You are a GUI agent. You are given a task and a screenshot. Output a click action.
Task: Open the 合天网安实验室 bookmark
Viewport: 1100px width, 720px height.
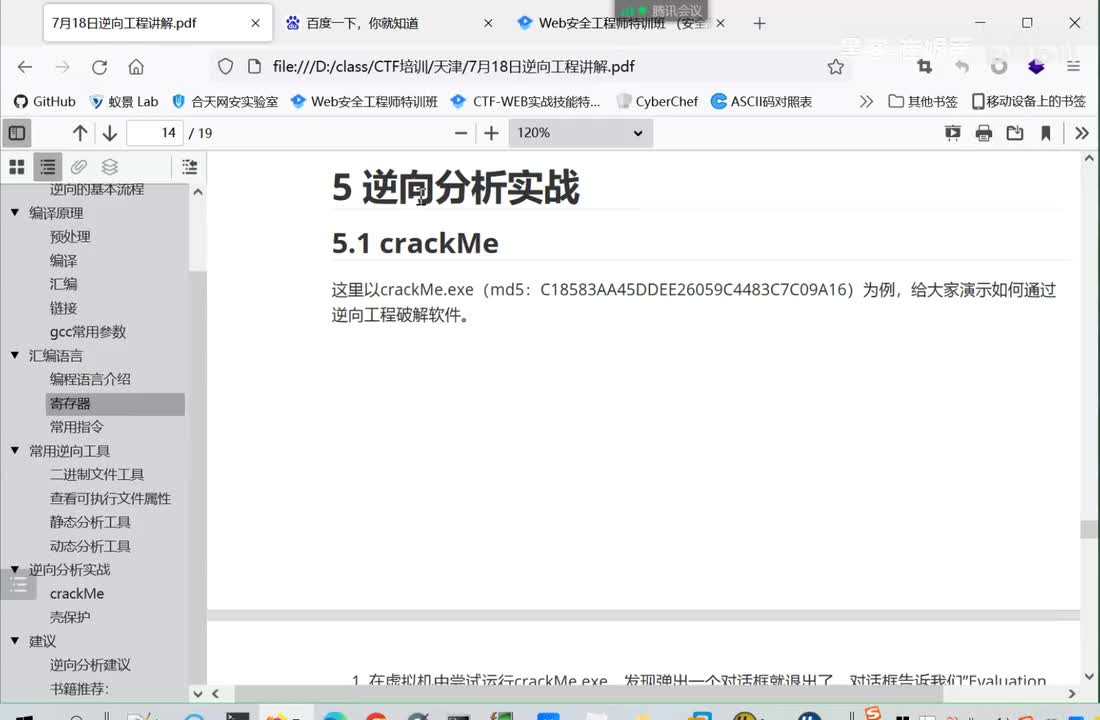(224, 101)
